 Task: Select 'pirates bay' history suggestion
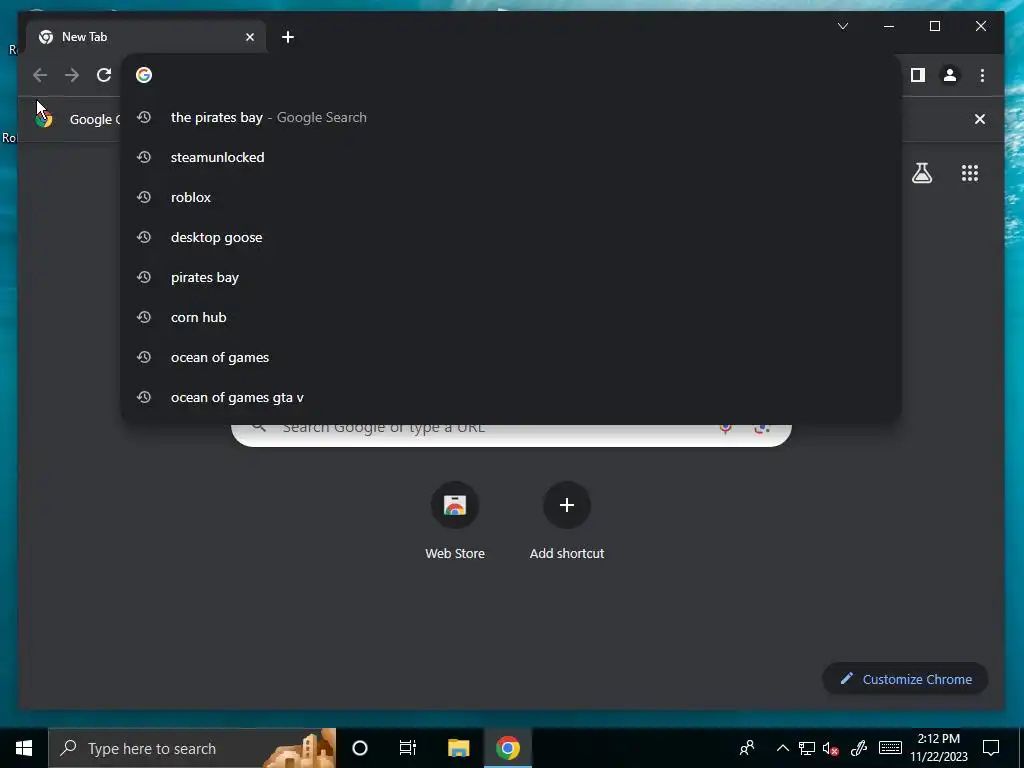coord(511,277)
